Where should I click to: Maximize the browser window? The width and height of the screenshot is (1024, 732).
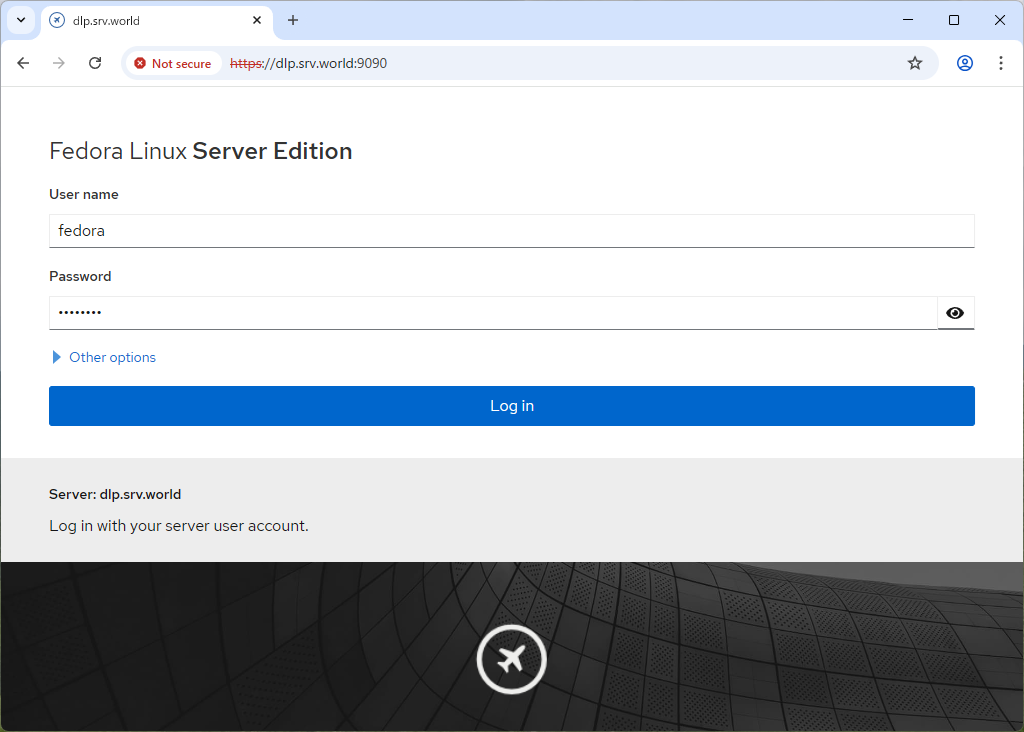[953, 20]
